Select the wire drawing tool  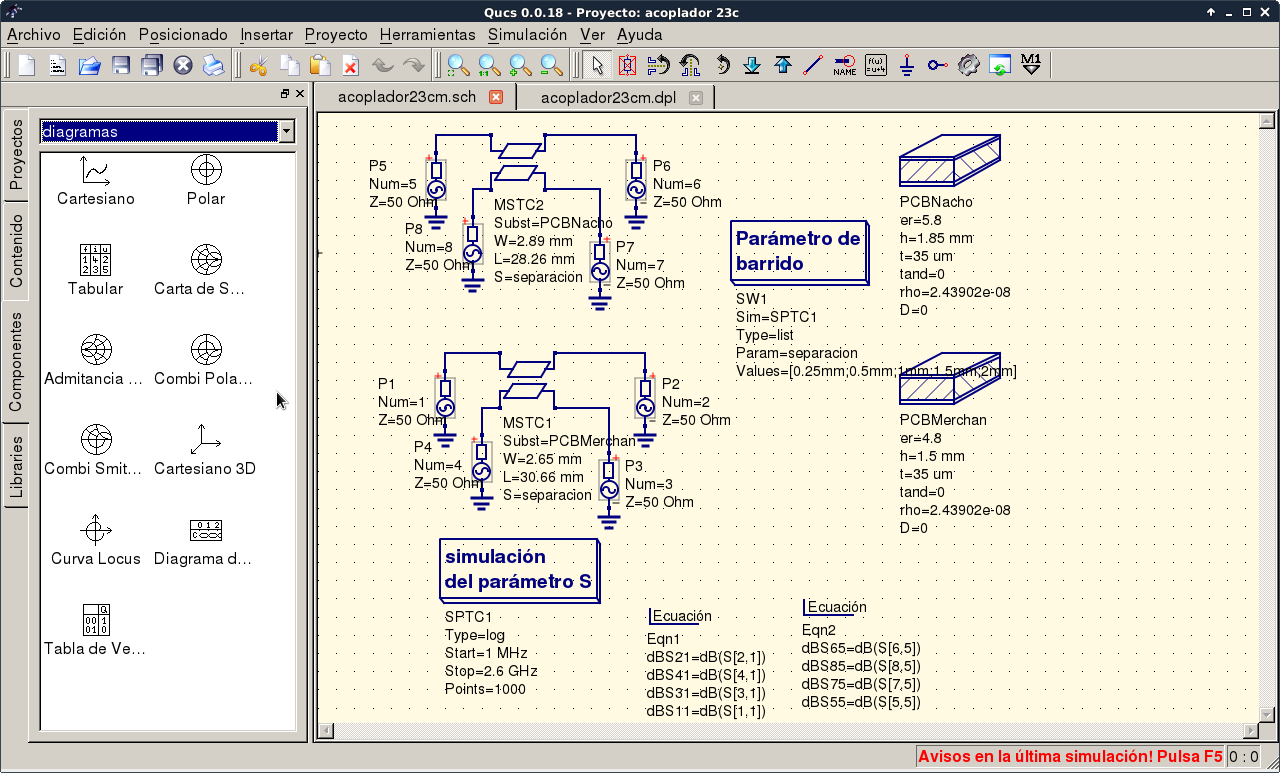[x=813, y=66]
